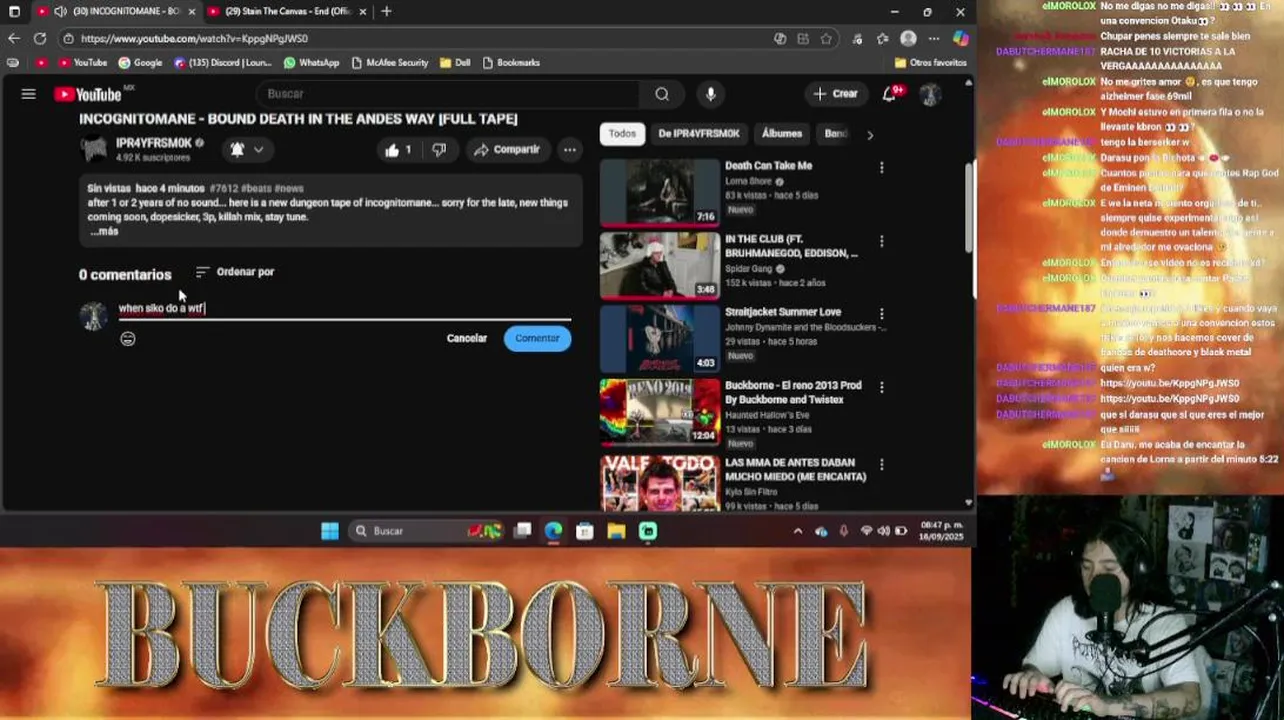The image size is (1284, 720).
Task: Open YouTube notifications bell
Action: tap(889, 94)
